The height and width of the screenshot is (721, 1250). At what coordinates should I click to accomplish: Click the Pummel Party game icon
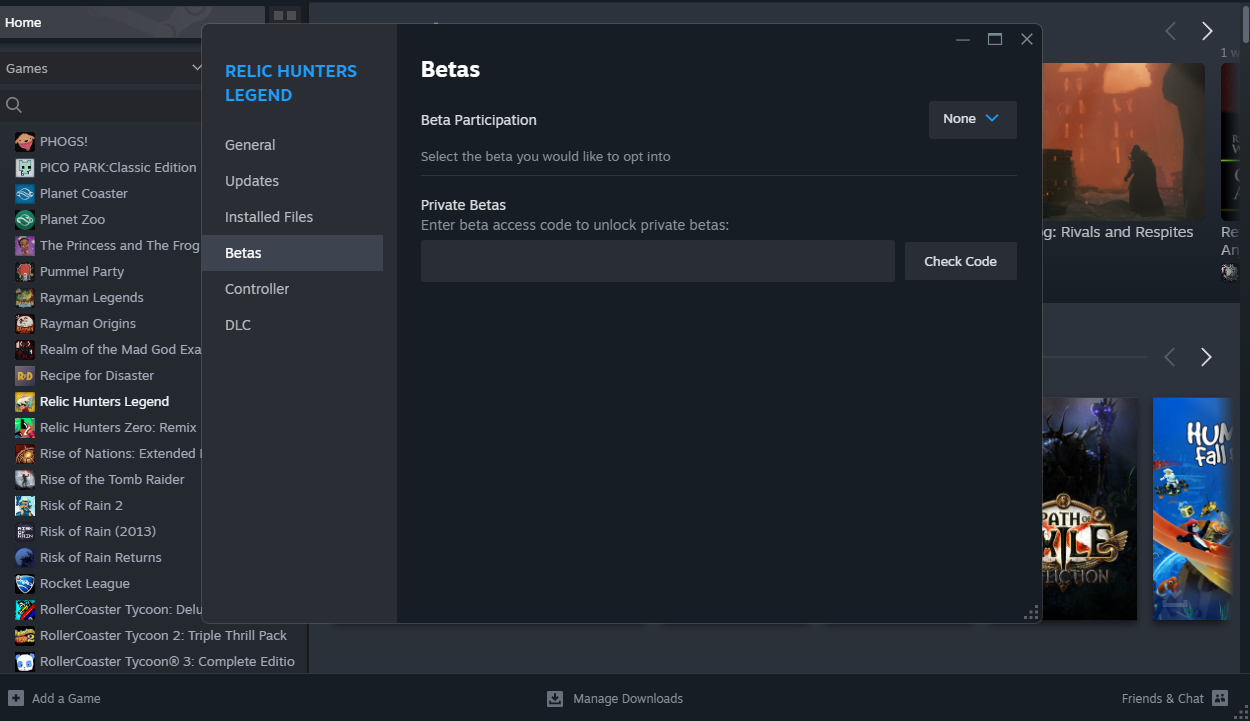tap(25, 272)
